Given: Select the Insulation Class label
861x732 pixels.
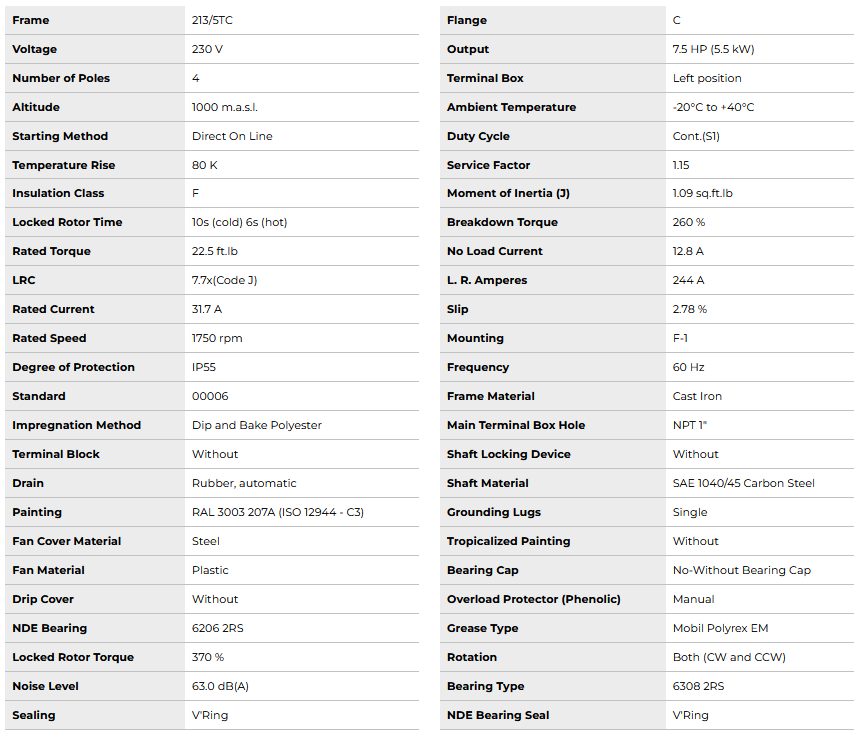Looking at the screenshot, I should point(58,193).
